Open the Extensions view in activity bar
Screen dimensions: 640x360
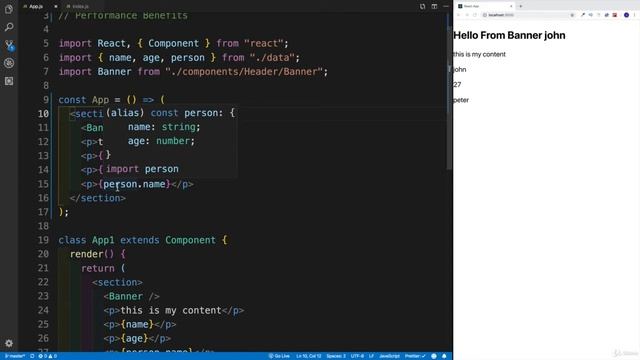pos(9,81)
